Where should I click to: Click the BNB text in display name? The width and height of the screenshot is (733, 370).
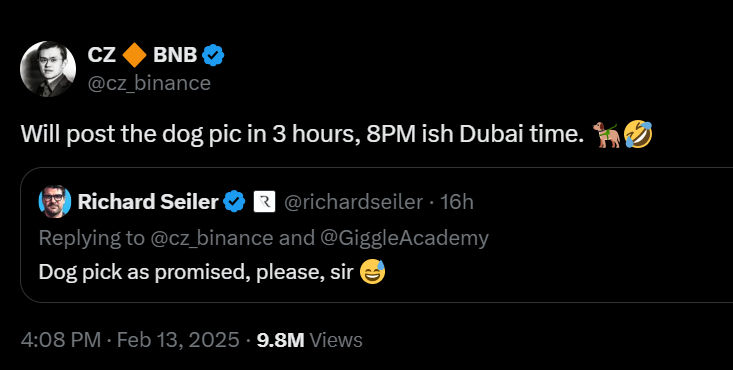click(x=175, y=55)
